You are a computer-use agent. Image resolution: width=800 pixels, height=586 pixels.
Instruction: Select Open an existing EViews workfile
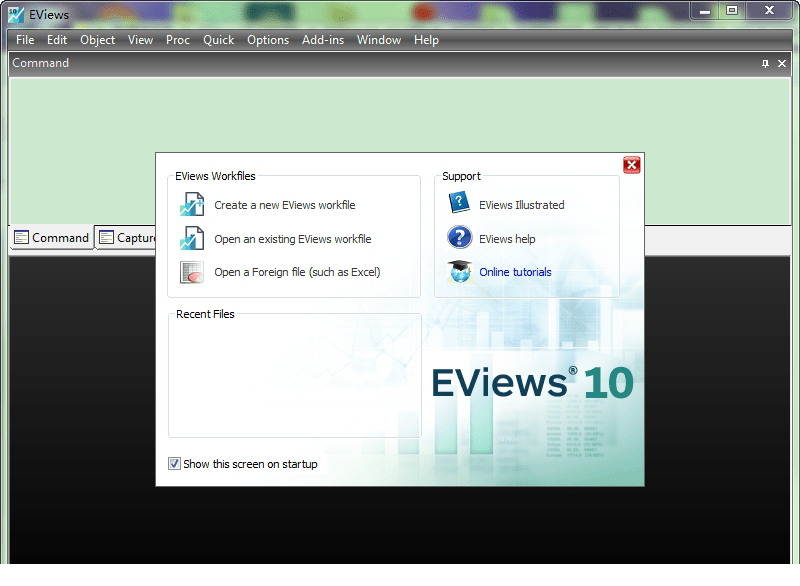(293, 239)
